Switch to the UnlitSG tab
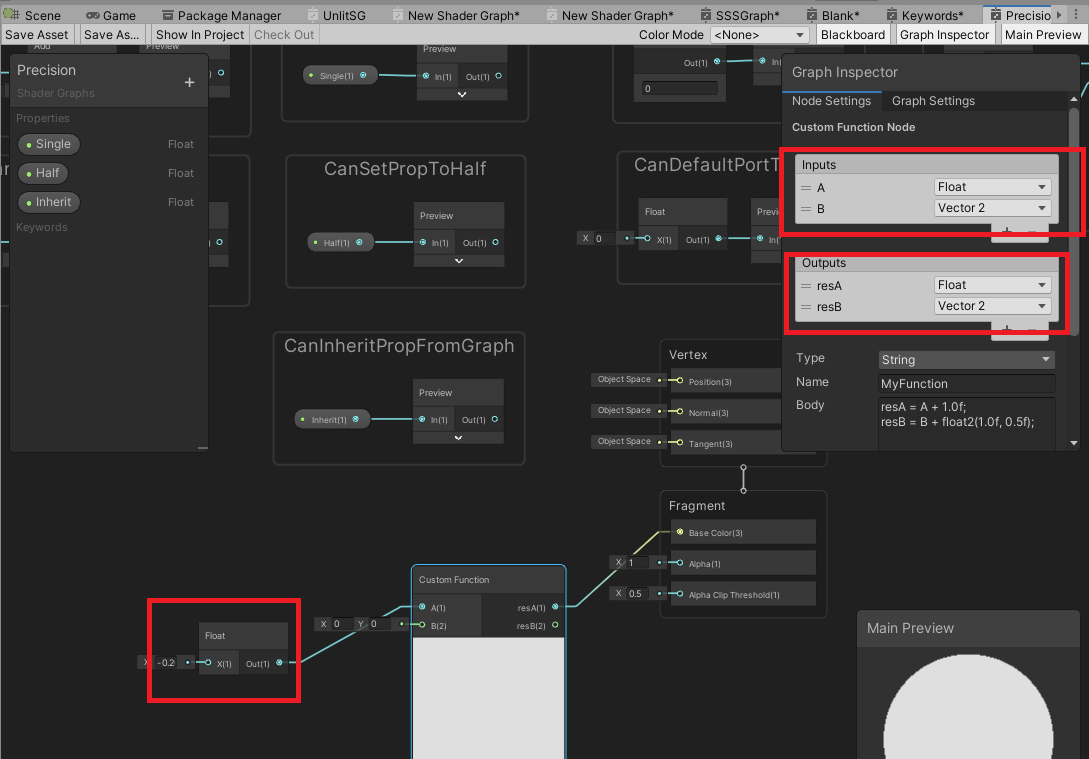 pyautogui.click(x=336, y=15)
